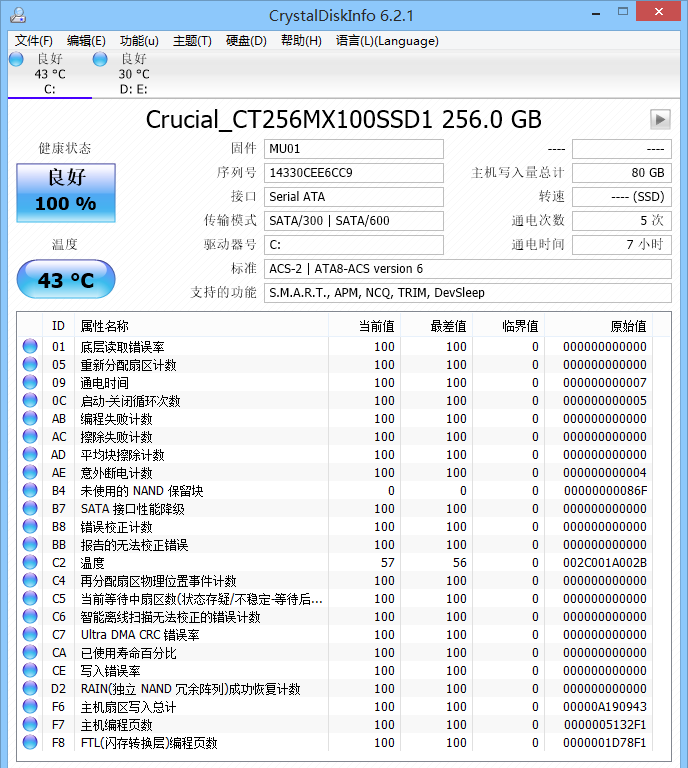Click the status orb for attribute AB

tap(30, 418)
